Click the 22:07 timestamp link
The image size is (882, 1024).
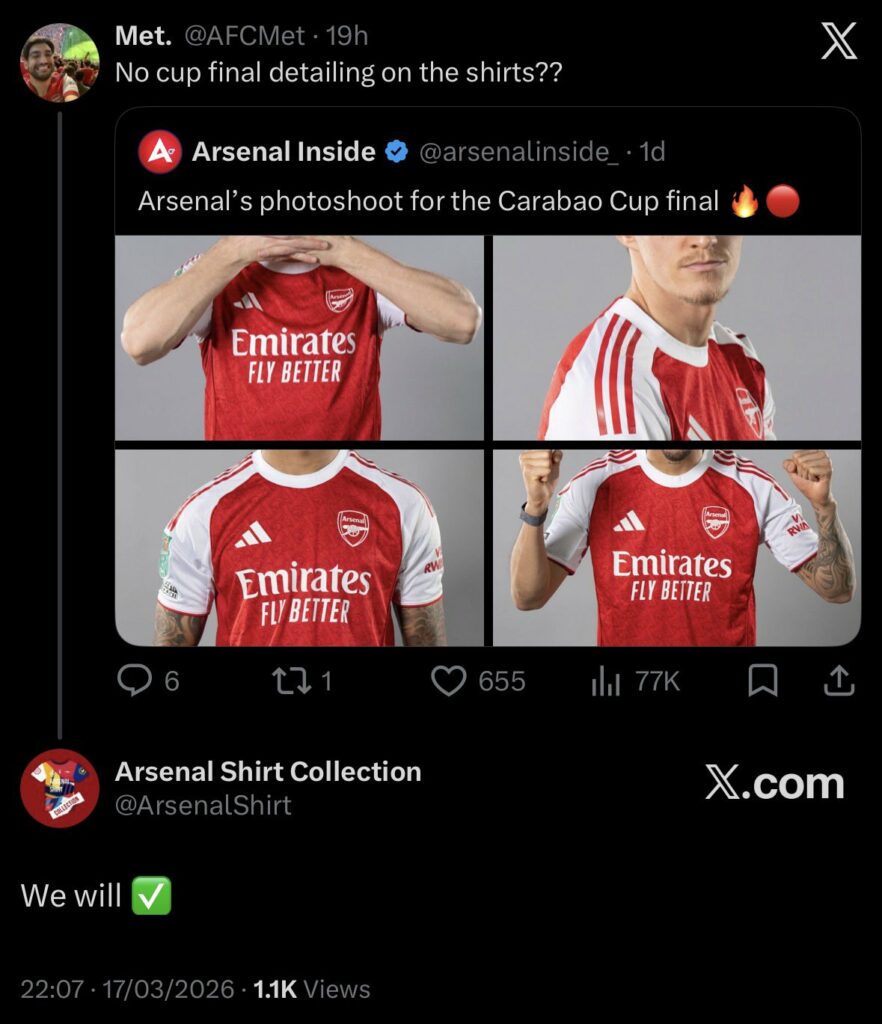click(x=50, y=990)
